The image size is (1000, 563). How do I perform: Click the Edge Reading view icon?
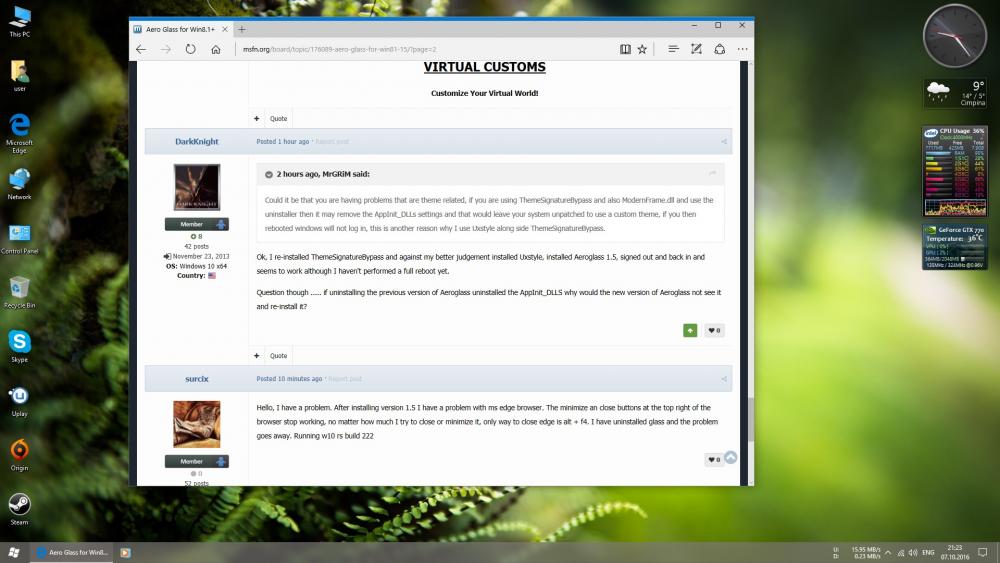click(x=625, y=49)
